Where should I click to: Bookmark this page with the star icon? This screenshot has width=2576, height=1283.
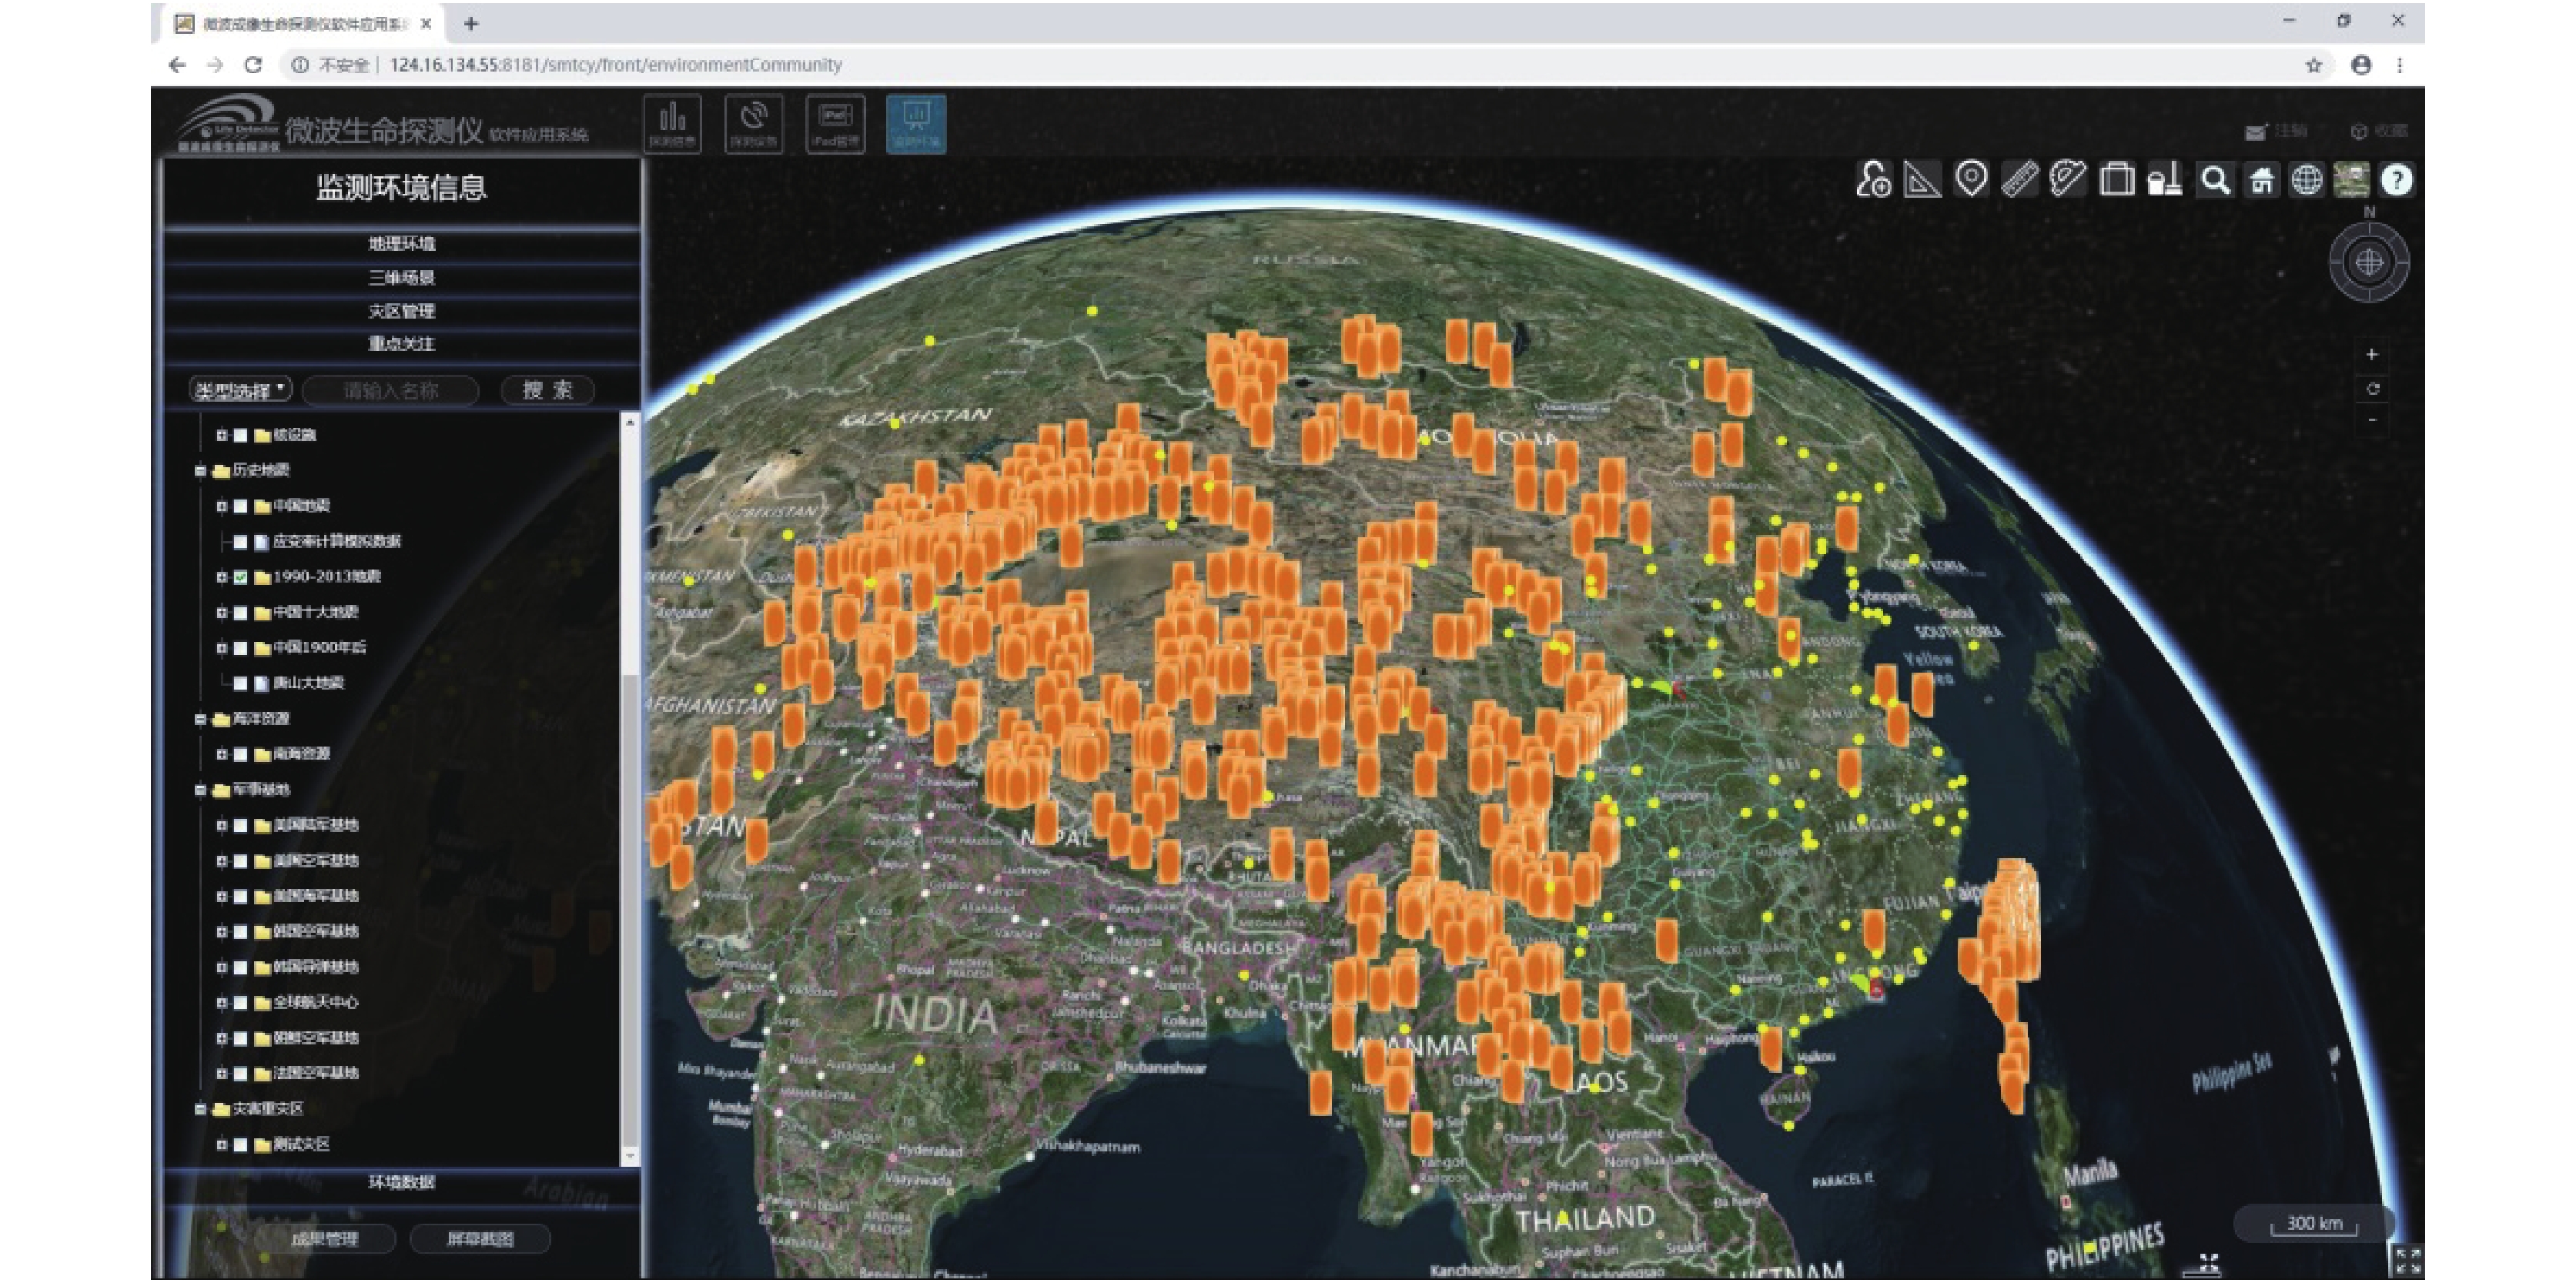pyautogui.click(x=2313, y=65)
